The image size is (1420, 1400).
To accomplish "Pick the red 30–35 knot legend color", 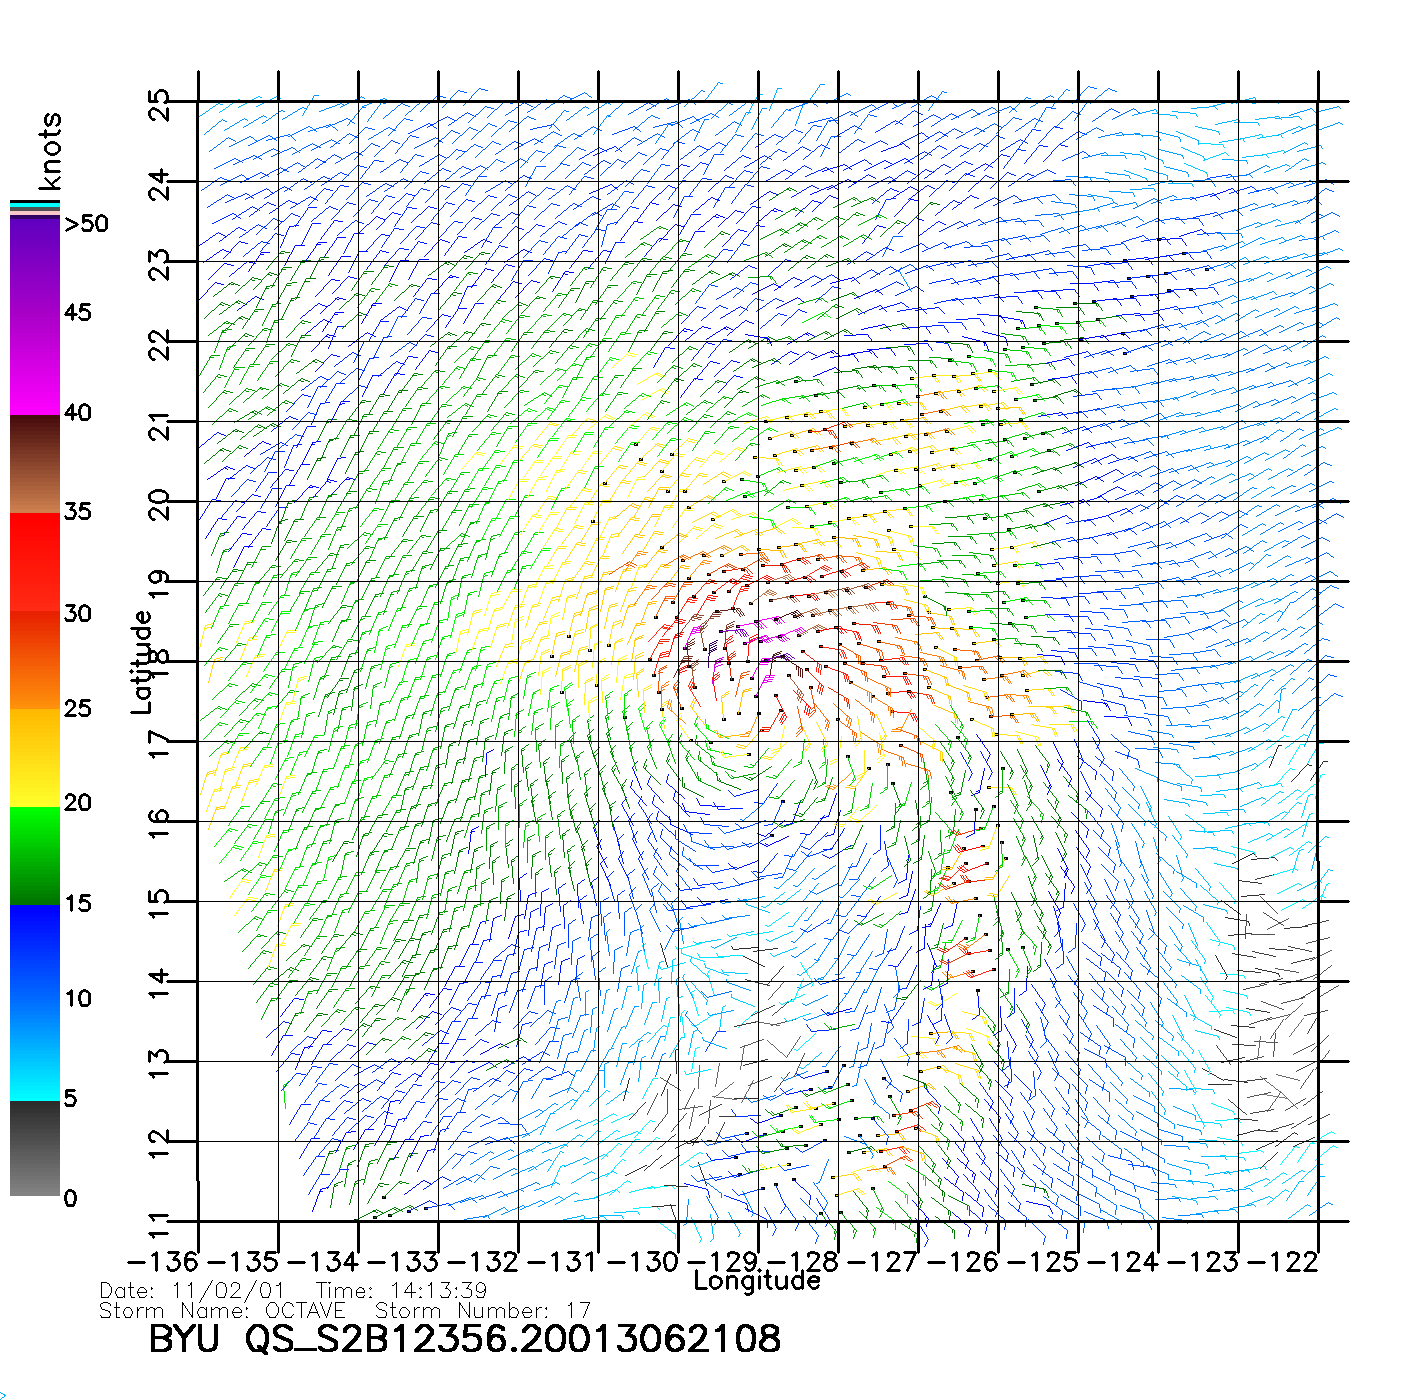I will coord(34,562).
